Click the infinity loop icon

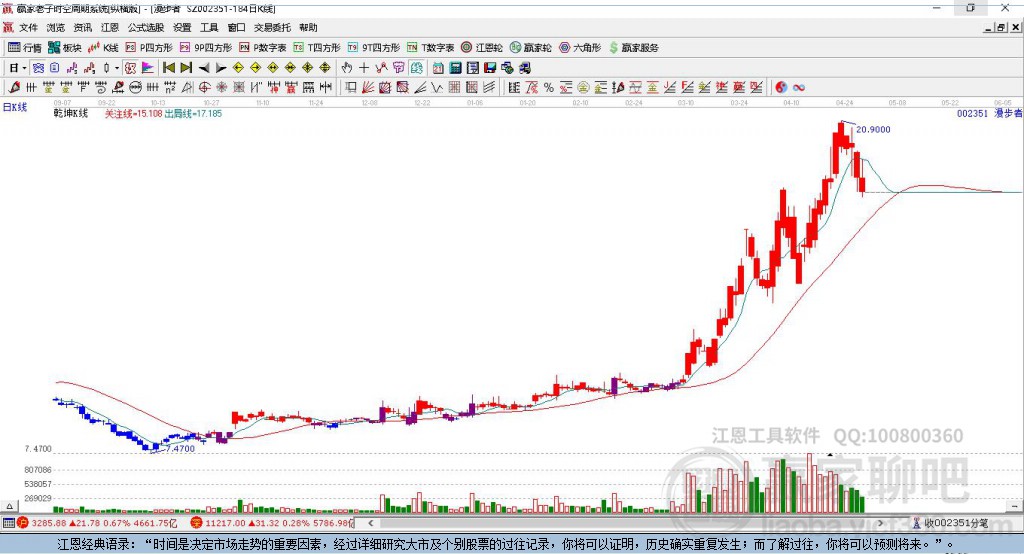coord(799,87)
